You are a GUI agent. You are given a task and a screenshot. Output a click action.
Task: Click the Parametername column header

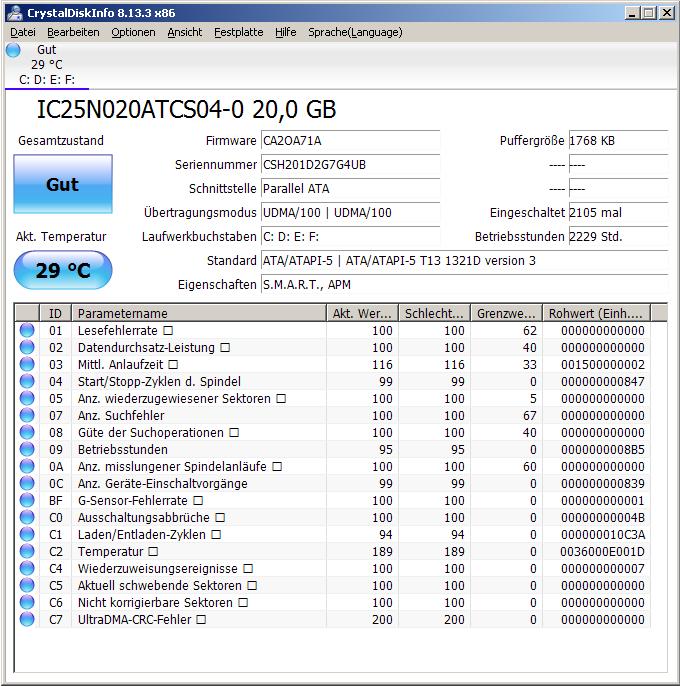(x=199, y=313)
